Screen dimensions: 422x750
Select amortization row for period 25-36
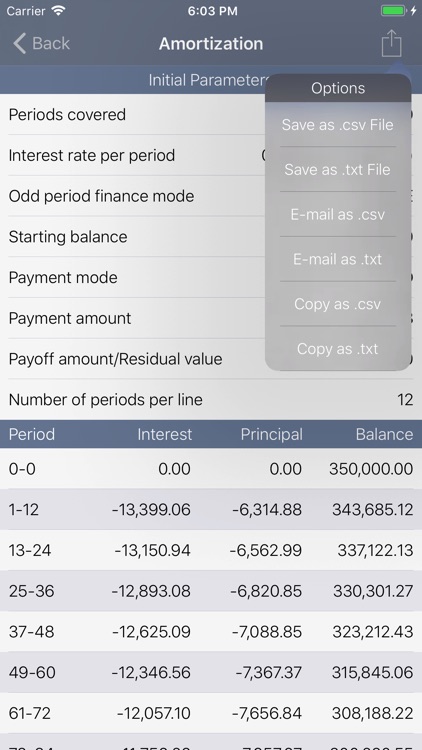pyautogui.click(x=211, y=591)
